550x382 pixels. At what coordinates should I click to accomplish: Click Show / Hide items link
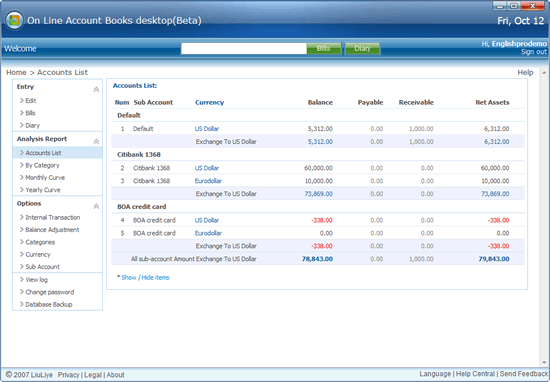tap(145, 277)
